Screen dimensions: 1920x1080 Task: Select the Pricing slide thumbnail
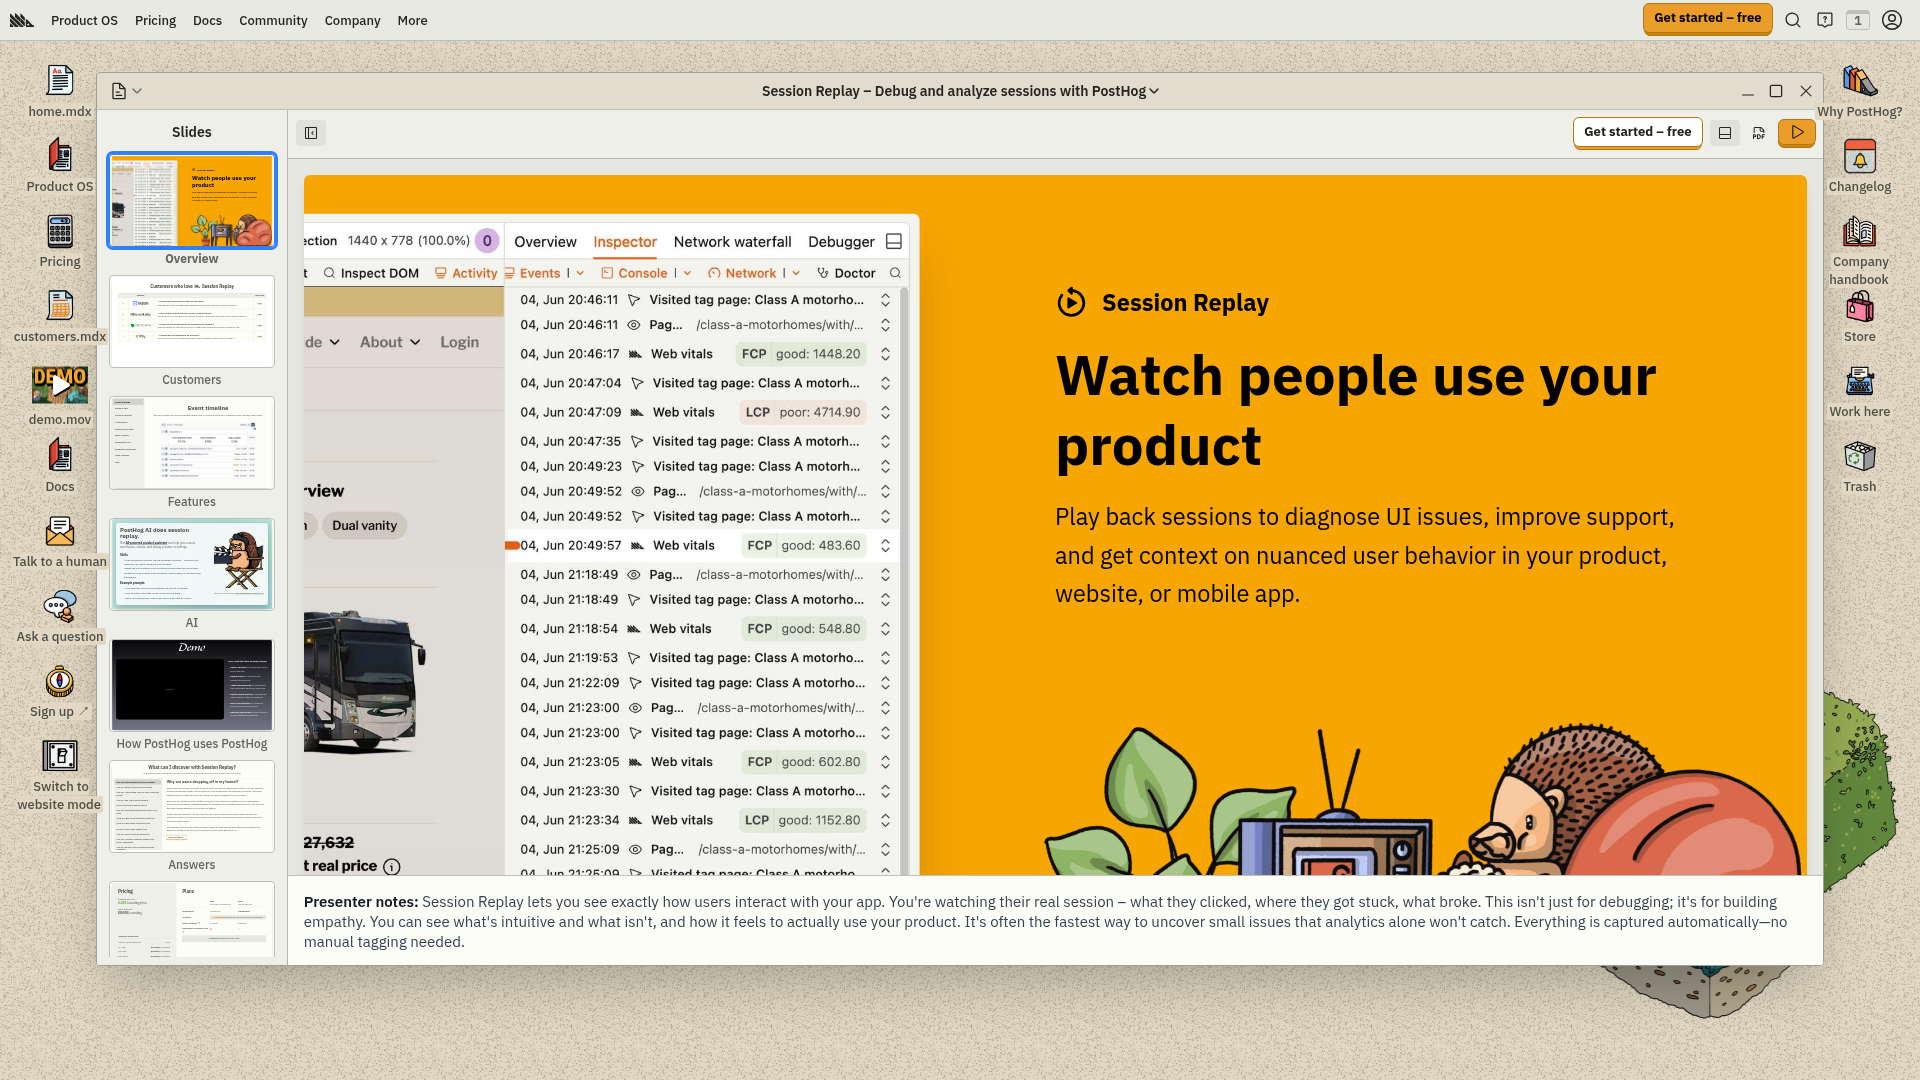coord(192,919)
